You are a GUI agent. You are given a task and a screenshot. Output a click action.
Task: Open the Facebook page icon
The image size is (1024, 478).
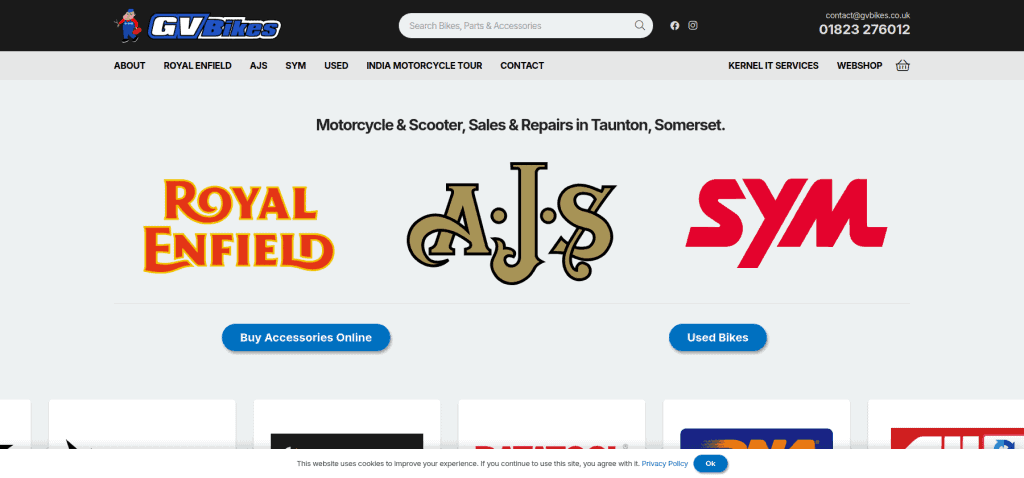[675, 25]
